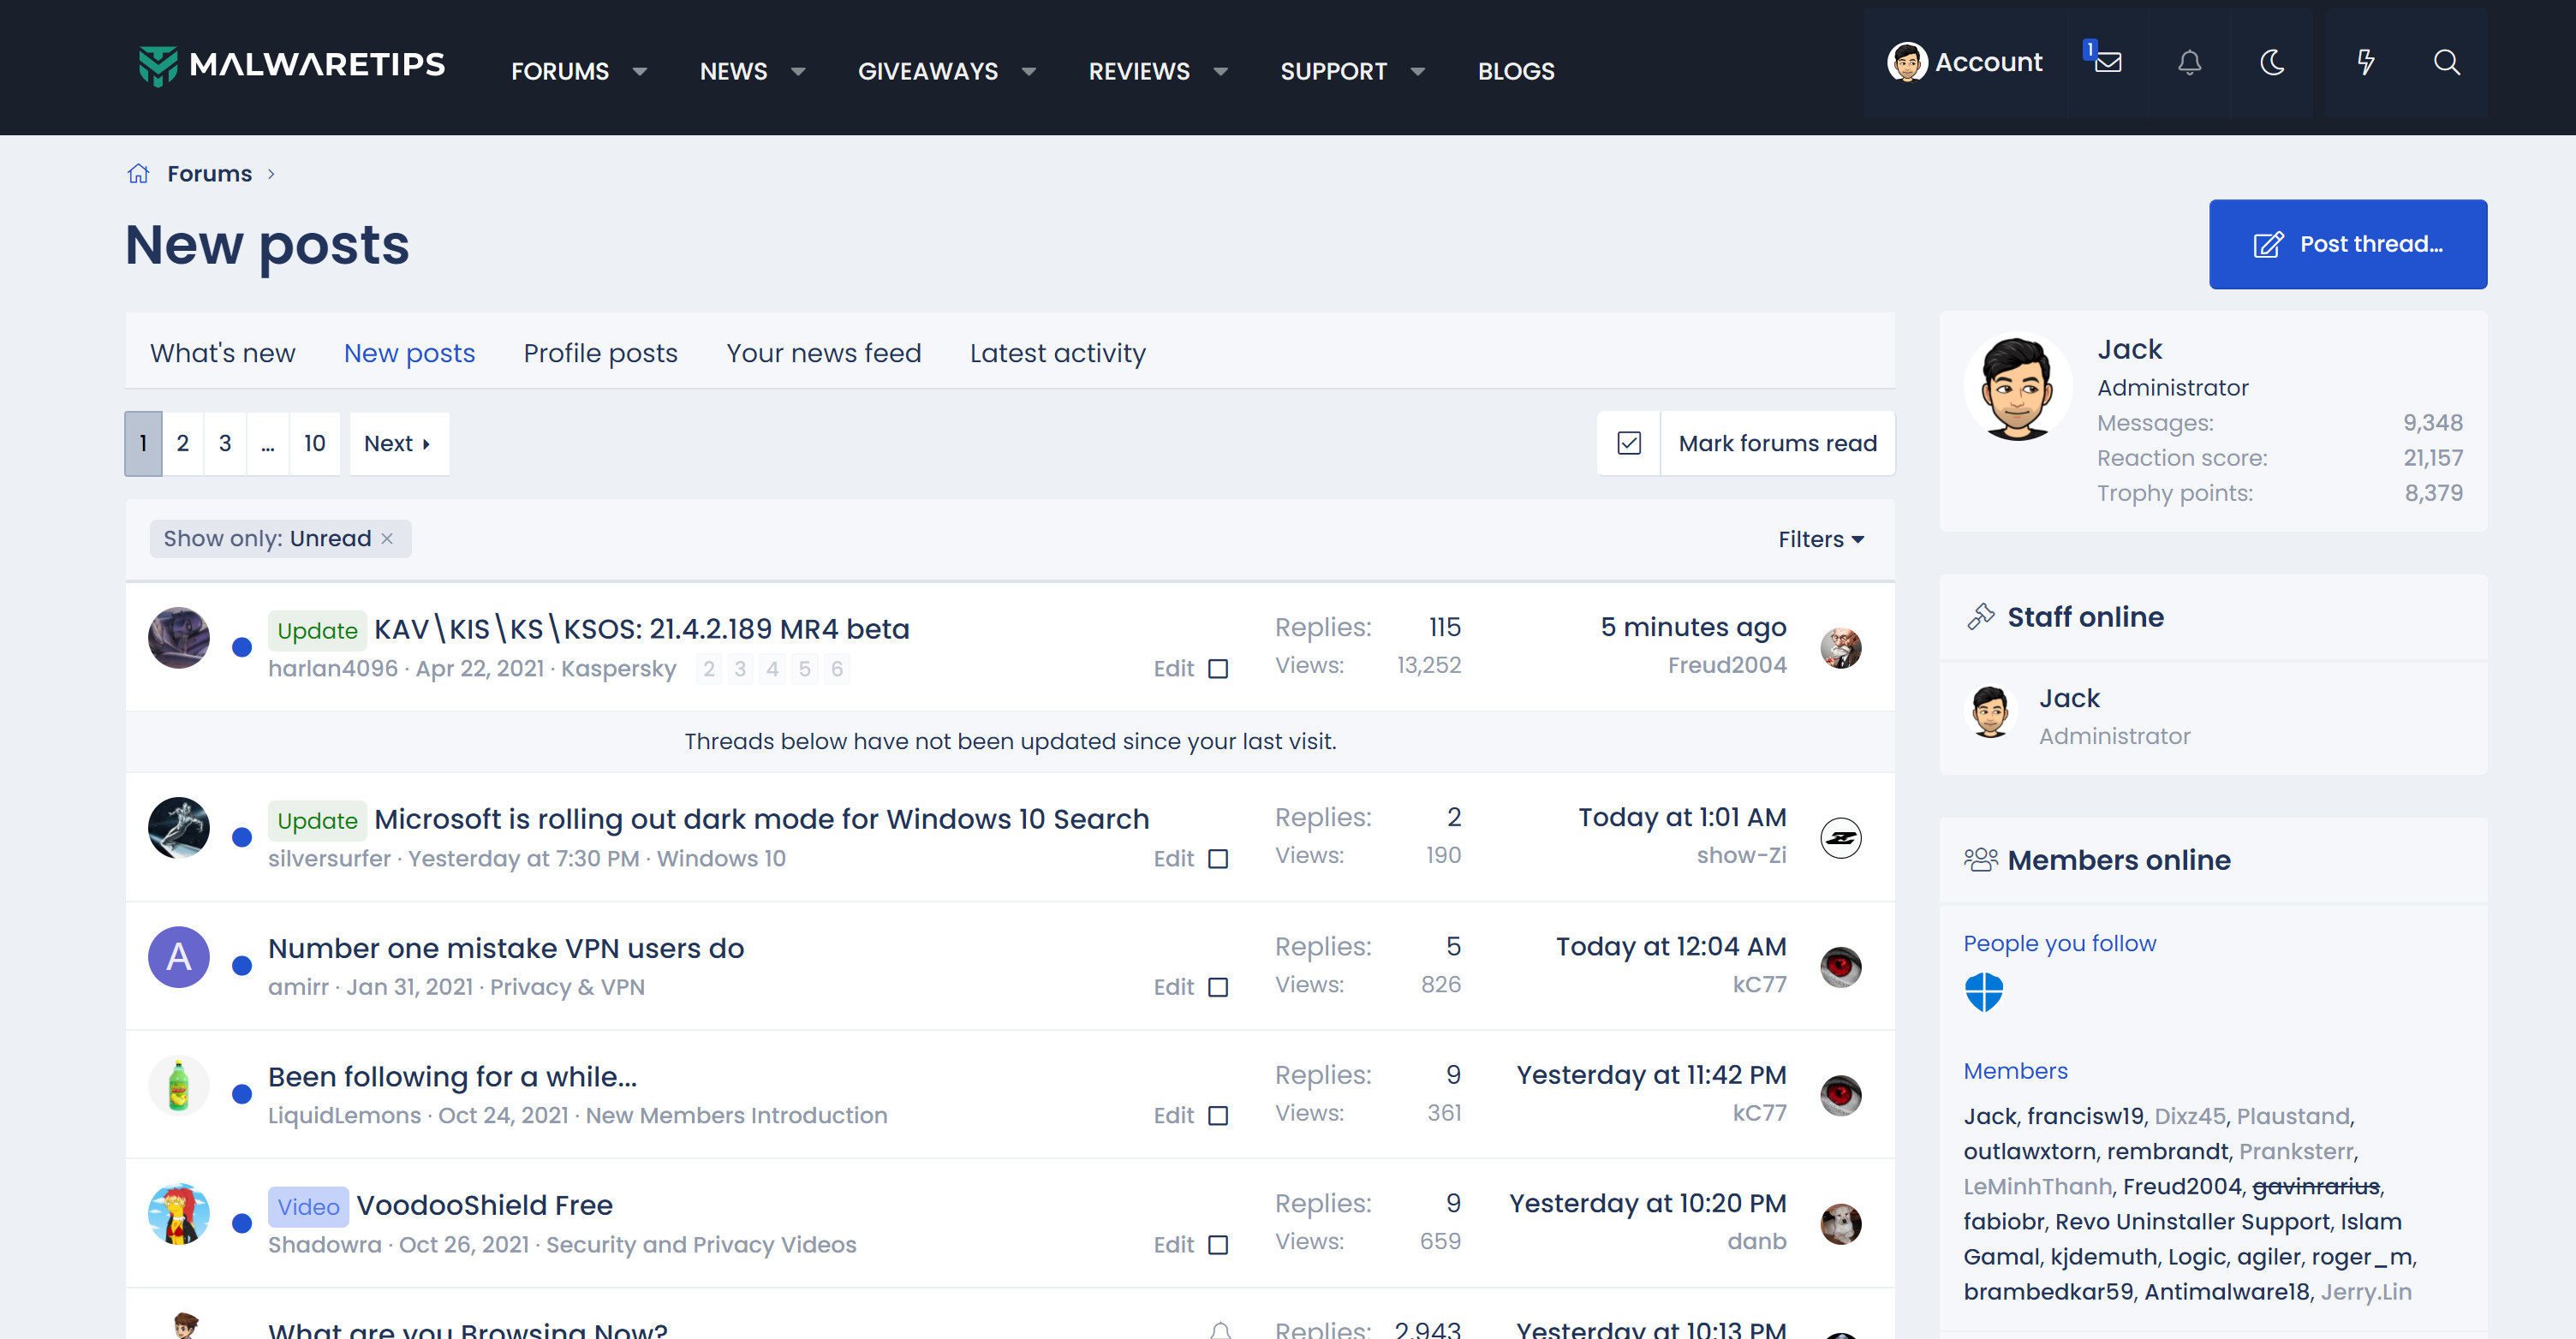The image size is (2576, 1339).
Task: Tick checkbox for VPN mistake thread
Action: pyautogui.click(x=1218, y=987)
